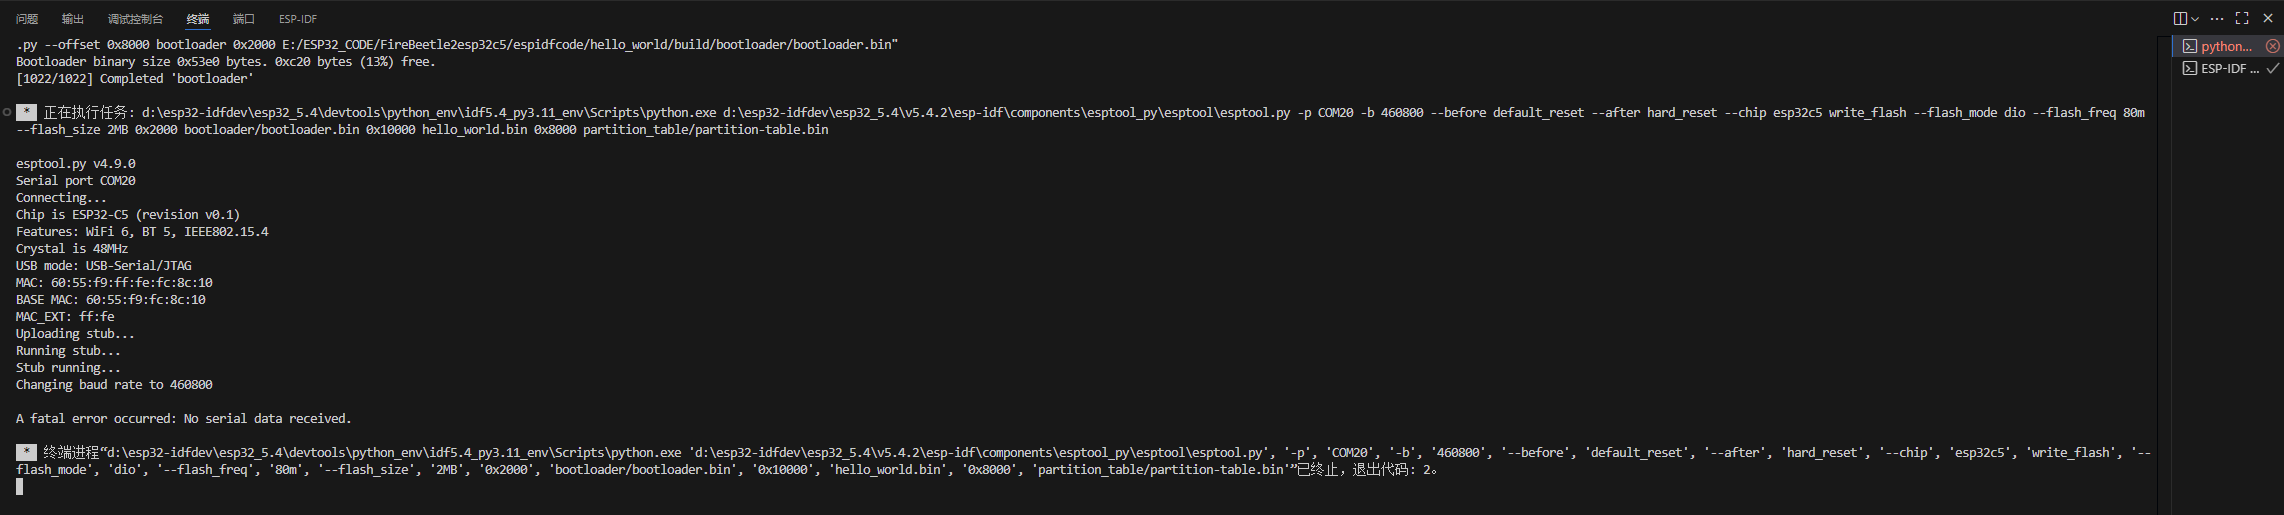The height and width of the screenshot is (515, 2284).
Task: Close the terminal panel
Action: point(2268,18)
